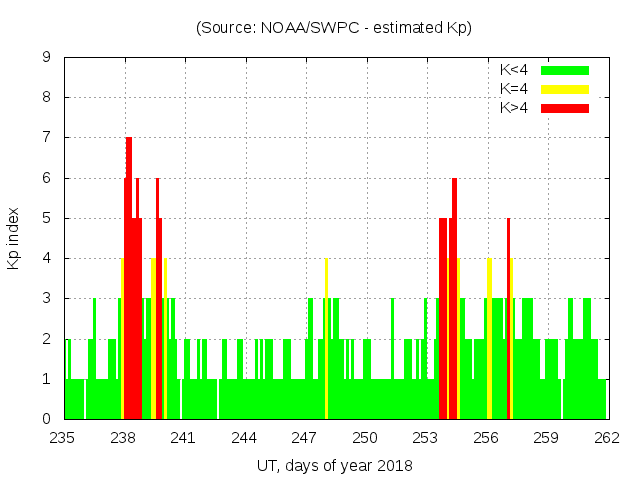The image size is (640, 480).
Task: Click the isolated yellow bar near day 248
Action: [326, 340]
